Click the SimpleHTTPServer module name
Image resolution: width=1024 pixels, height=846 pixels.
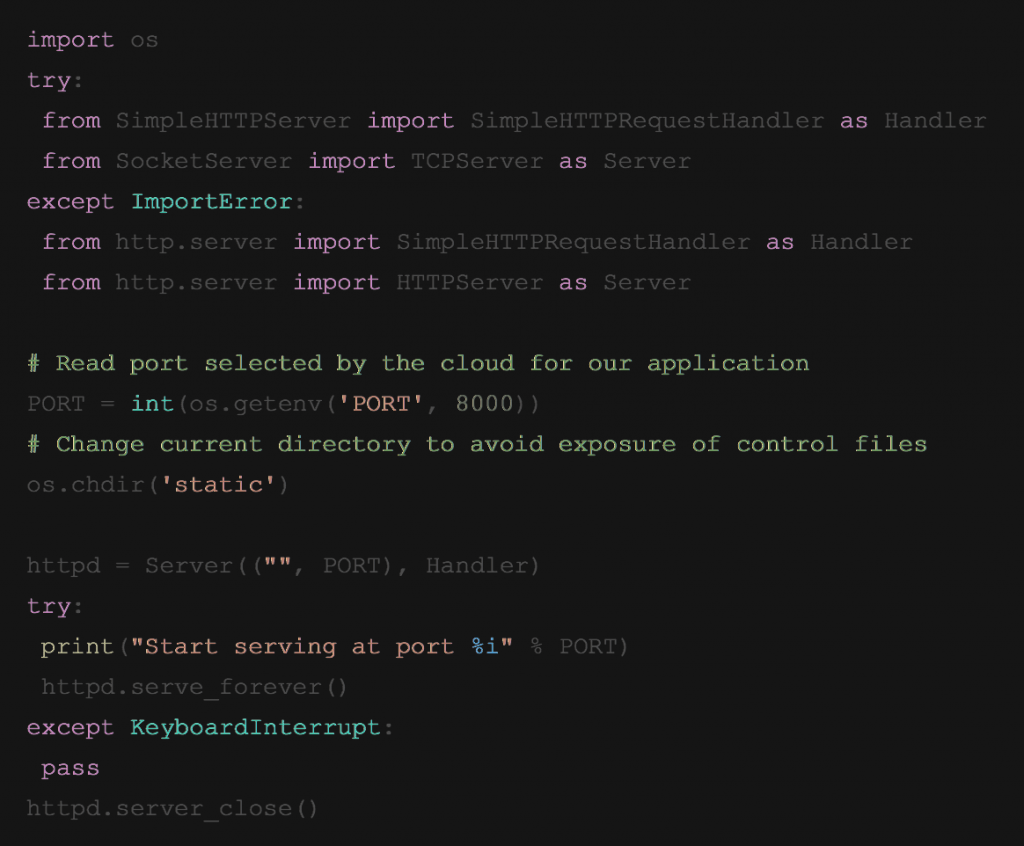233,121
